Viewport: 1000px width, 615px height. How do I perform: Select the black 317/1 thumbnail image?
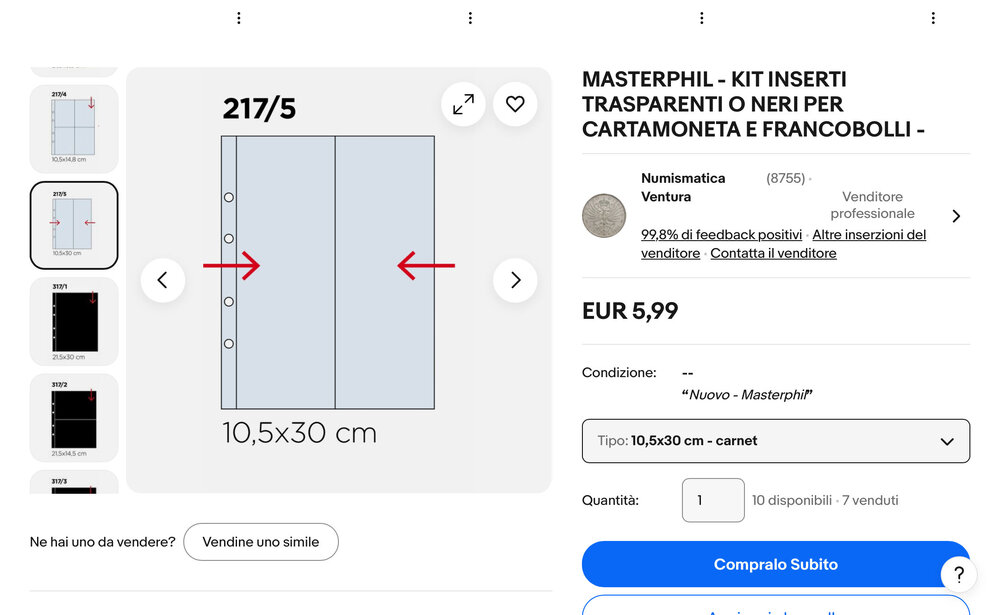[74, 321]
